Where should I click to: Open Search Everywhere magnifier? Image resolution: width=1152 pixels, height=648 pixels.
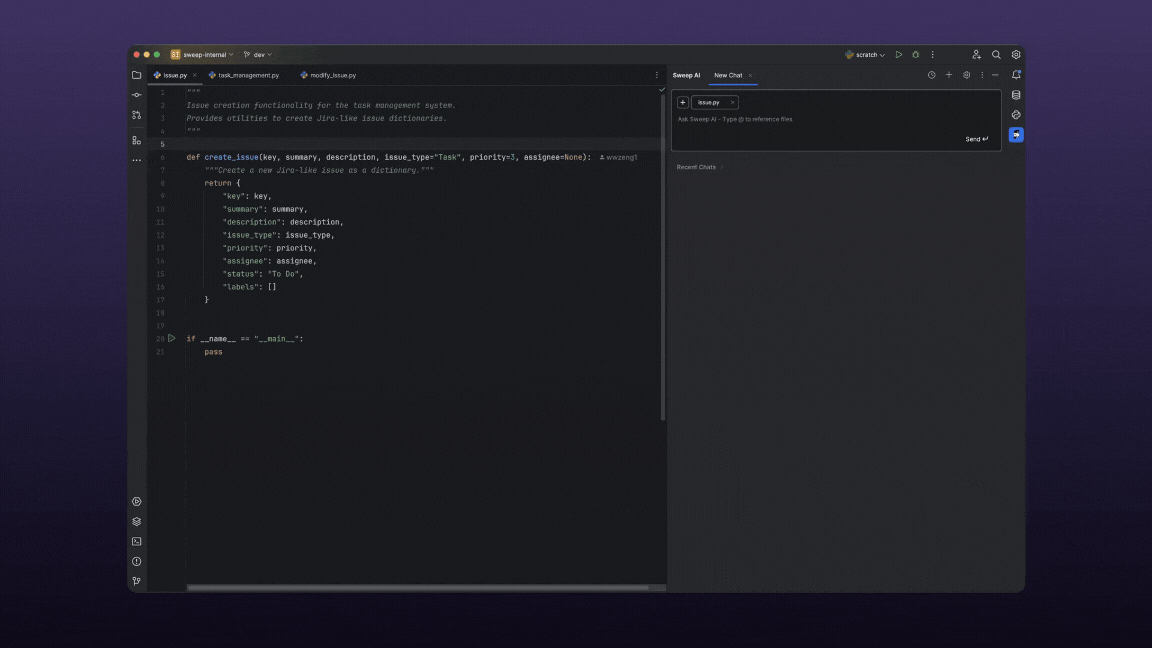[x=996, y=54]
